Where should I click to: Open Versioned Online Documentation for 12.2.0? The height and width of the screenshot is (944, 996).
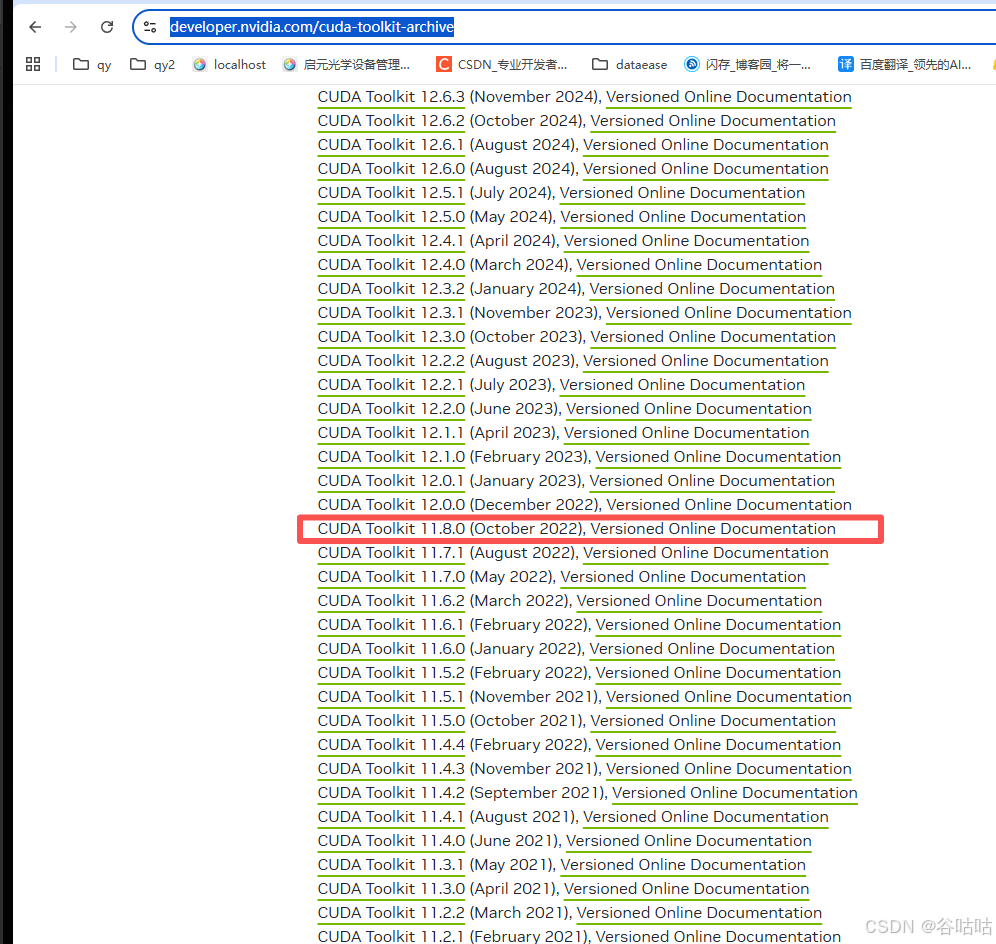pos(689,409)
